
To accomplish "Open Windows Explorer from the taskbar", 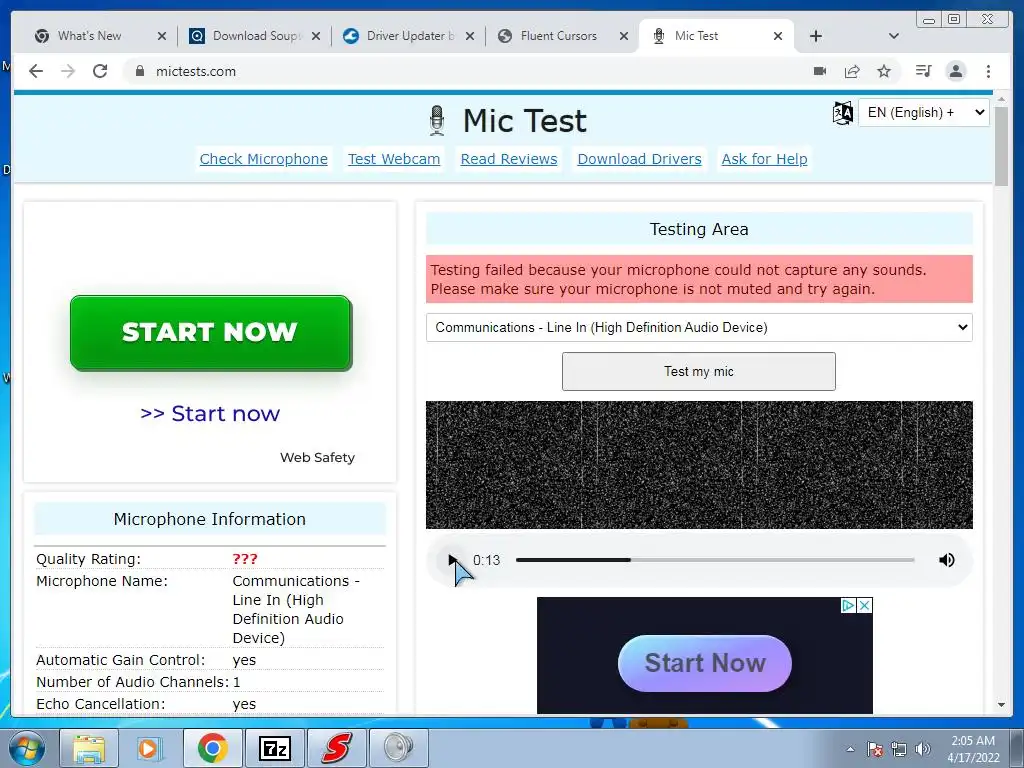I will (x=89, y=748).
